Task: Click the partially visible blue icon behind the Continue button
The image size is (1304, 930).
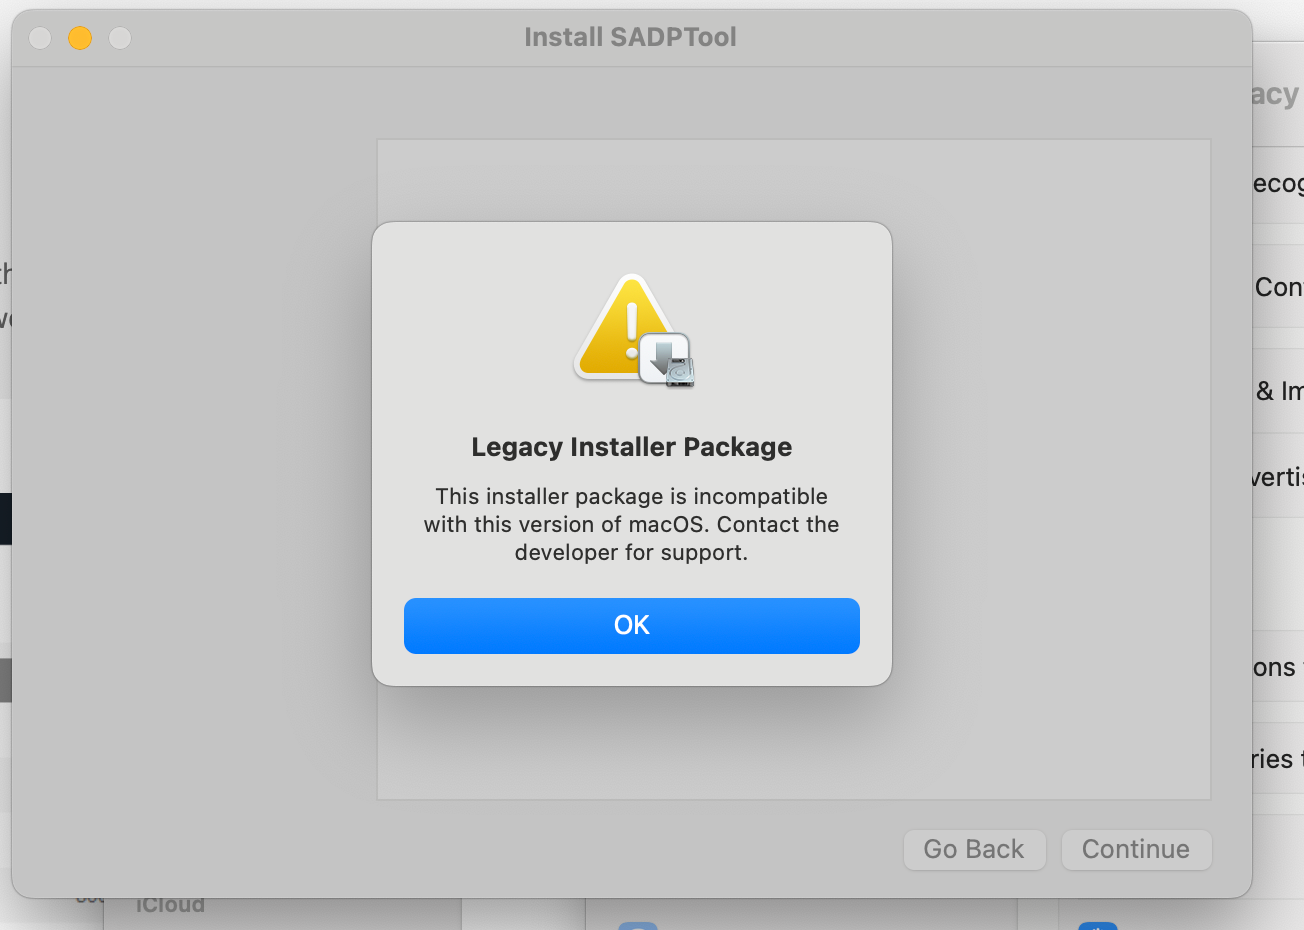Action: [x=1097, y=925]
